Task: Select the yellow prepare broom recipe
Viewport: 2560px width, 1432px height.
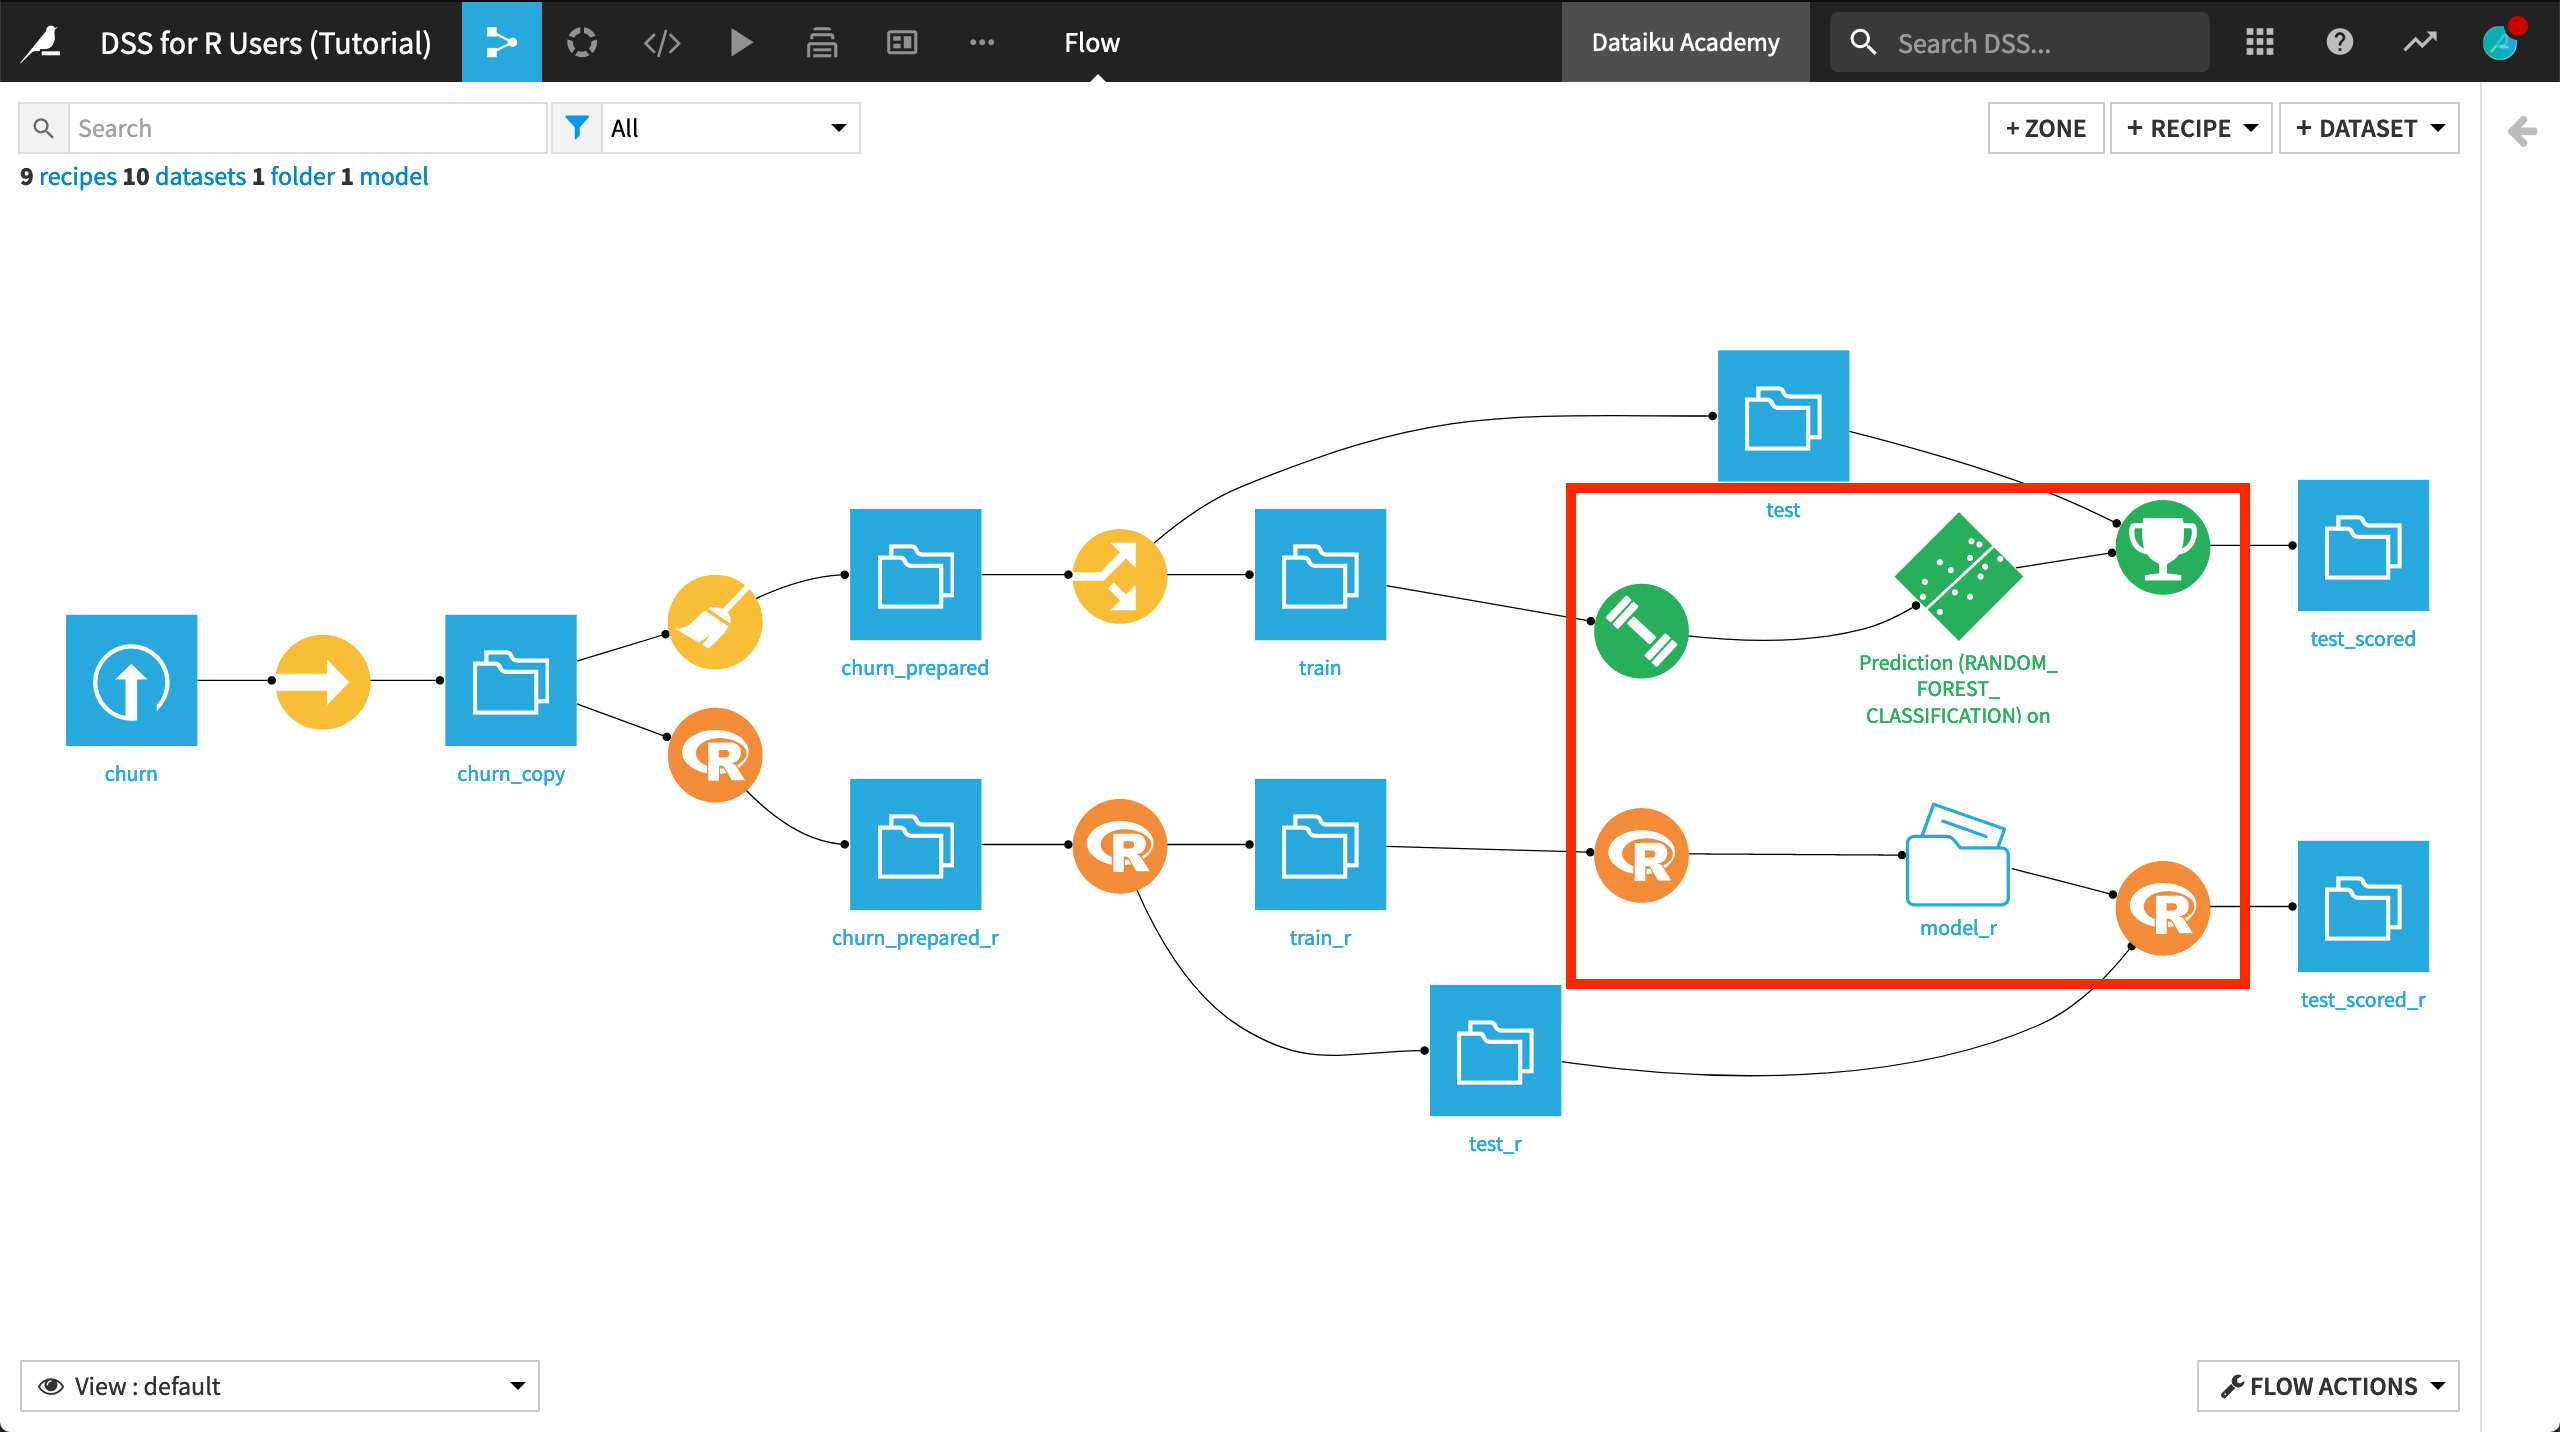Action: coord(715,622)
